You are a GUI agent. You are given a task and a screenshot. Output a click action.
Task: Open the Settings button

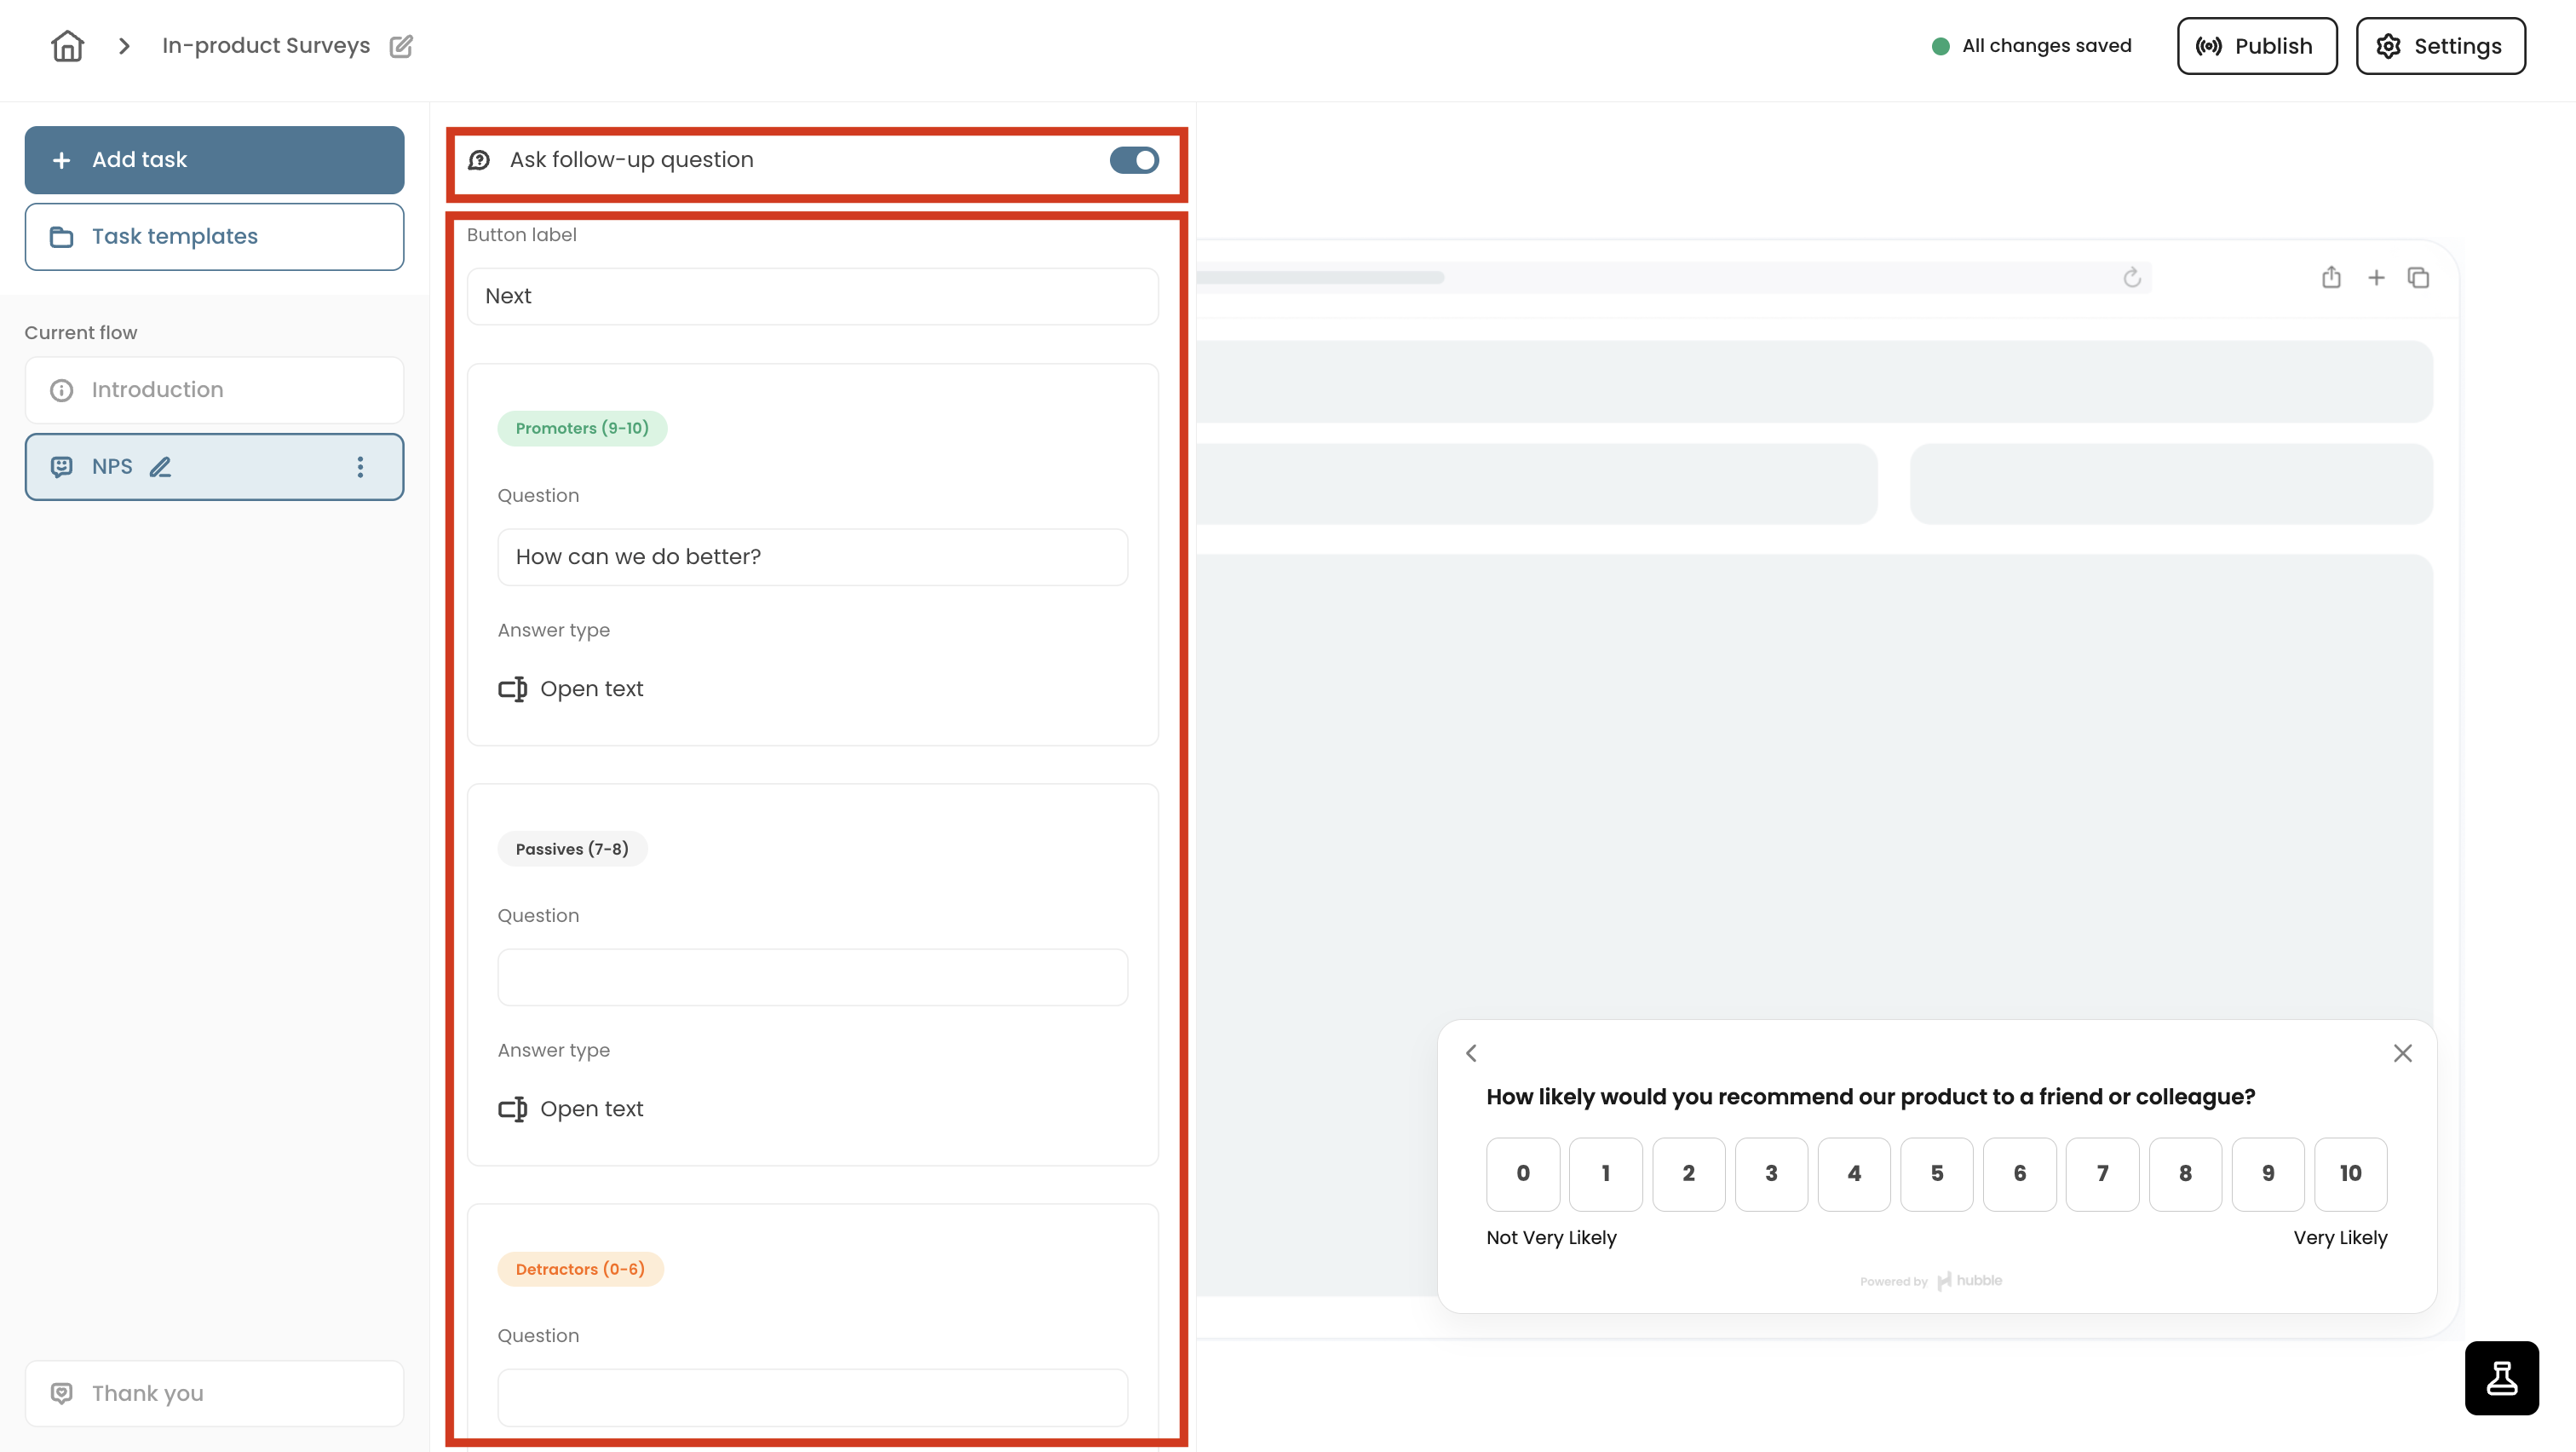click(2440, 46)
